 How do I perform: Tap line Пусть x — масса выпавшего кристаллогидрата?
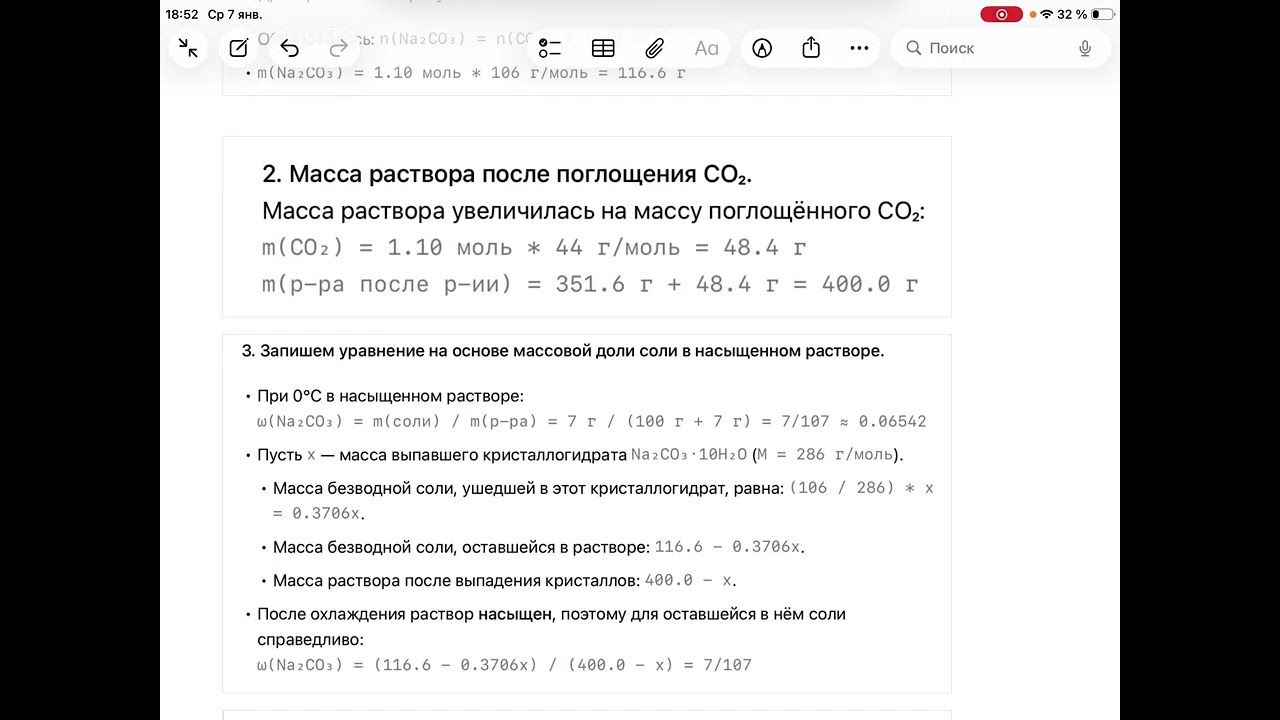coord(580,454)
